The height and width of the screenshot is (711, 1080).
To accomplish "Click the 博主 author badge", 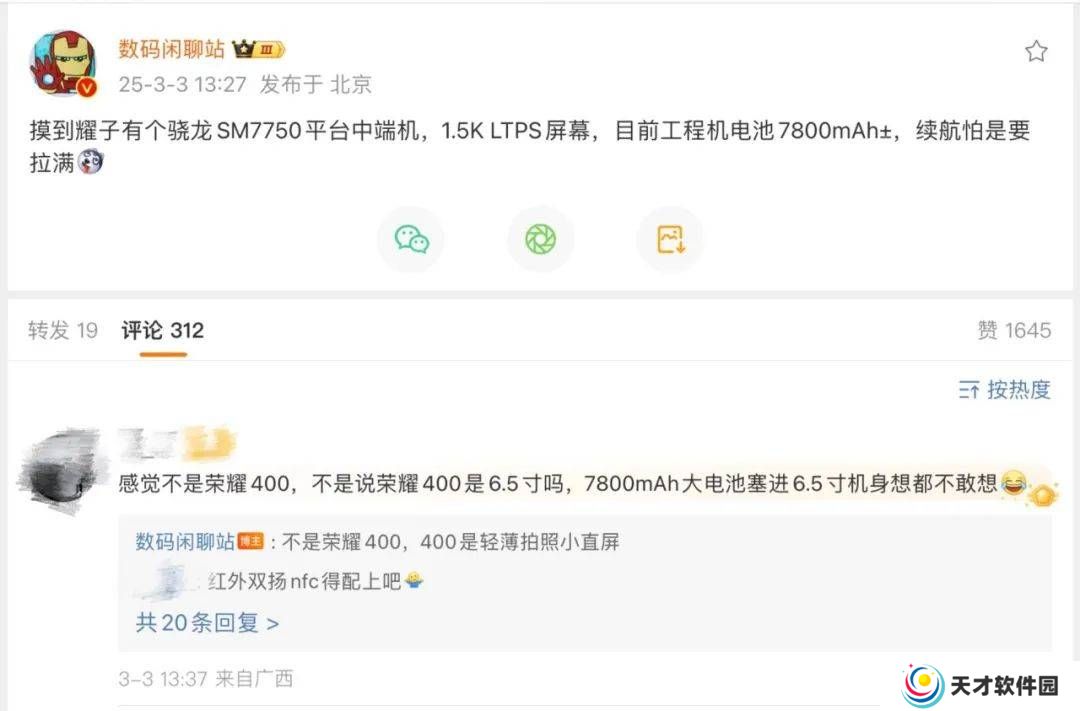I will (x=251, y=542).
